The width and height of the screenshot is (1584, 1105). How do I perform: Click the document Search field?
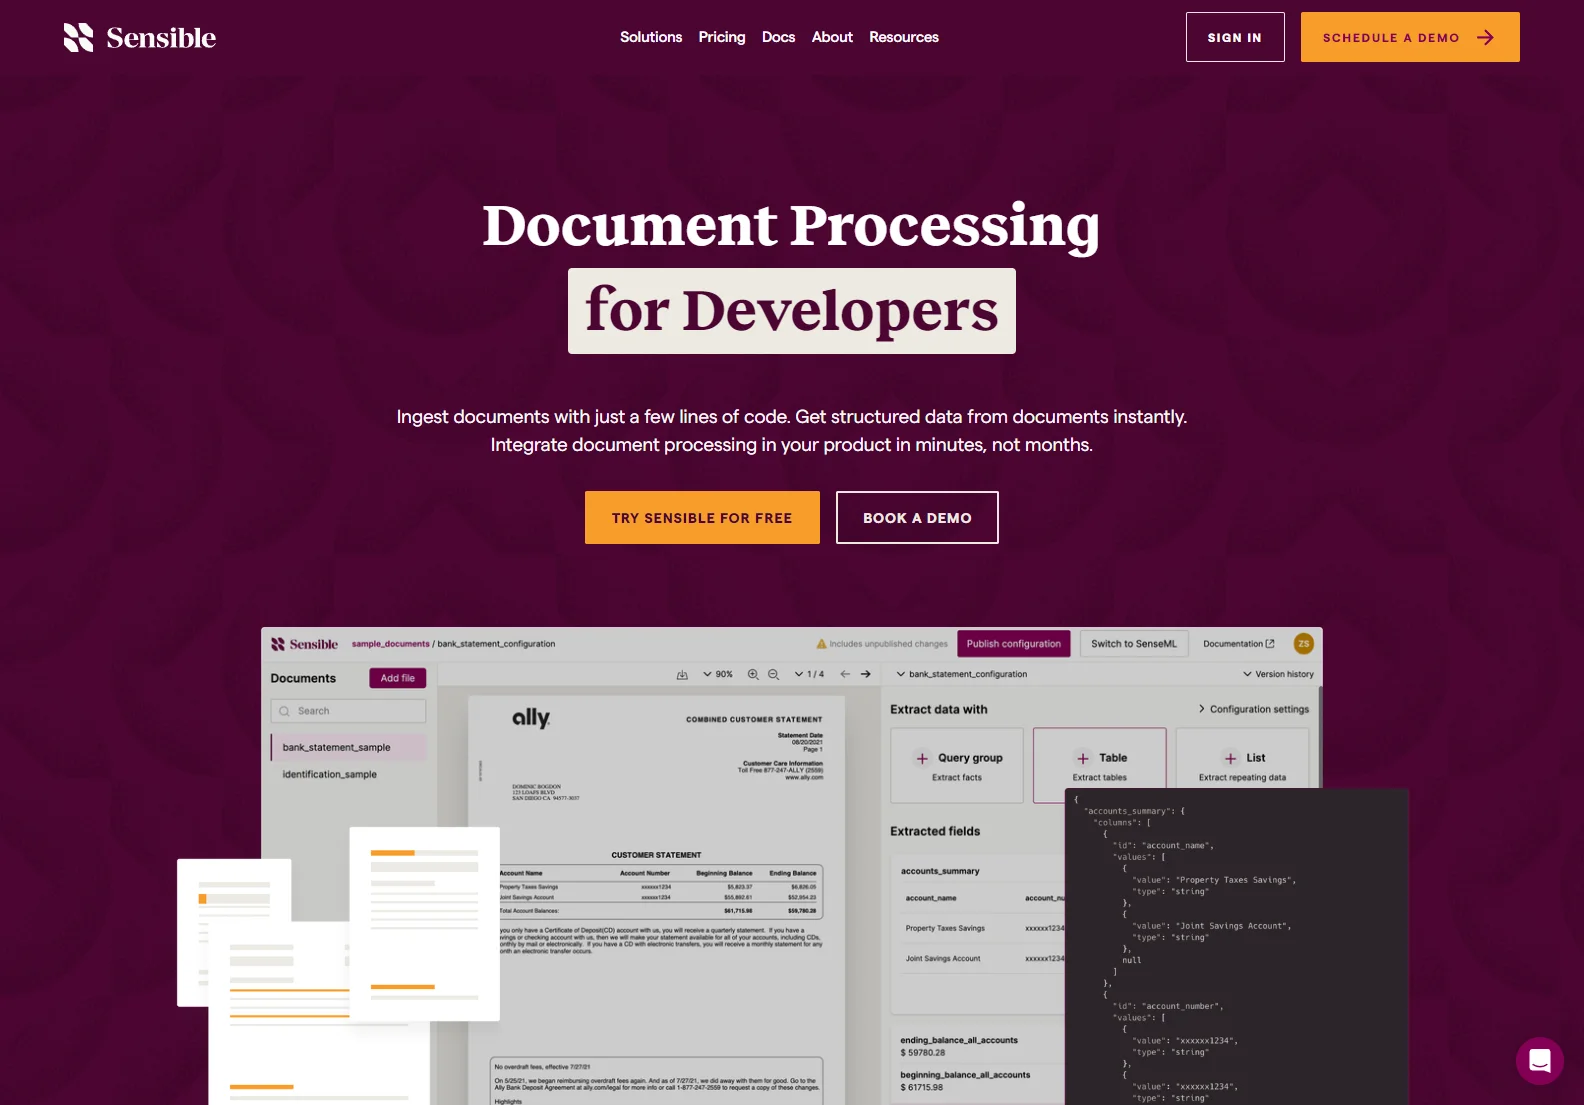[348, 711]
